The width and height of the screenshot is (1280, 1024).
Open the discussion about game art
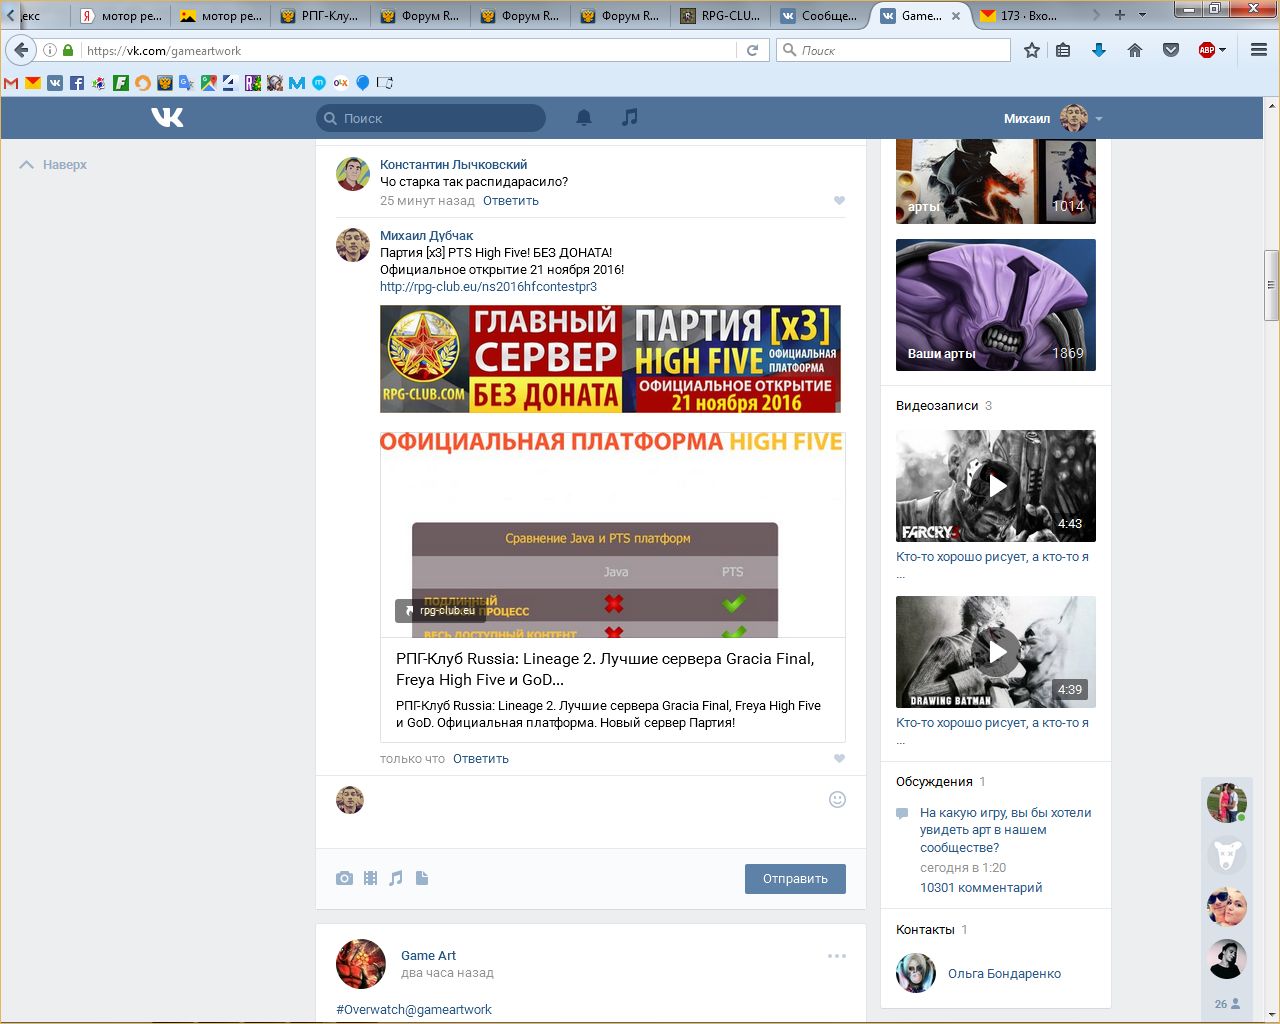click(1006, 830)
